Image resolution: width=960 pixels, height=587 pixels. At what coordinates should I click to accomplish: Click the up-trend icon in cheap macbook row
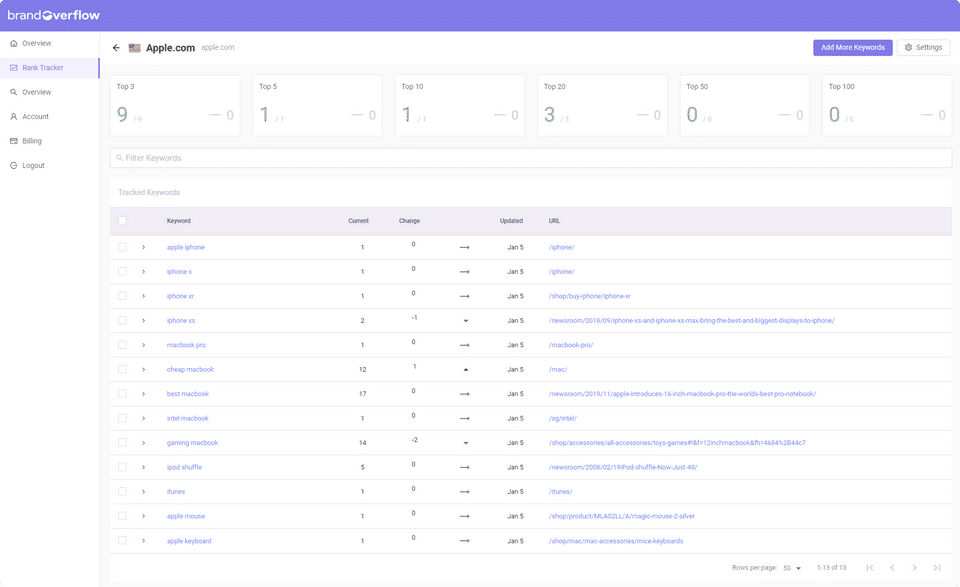tap(465, 370)
